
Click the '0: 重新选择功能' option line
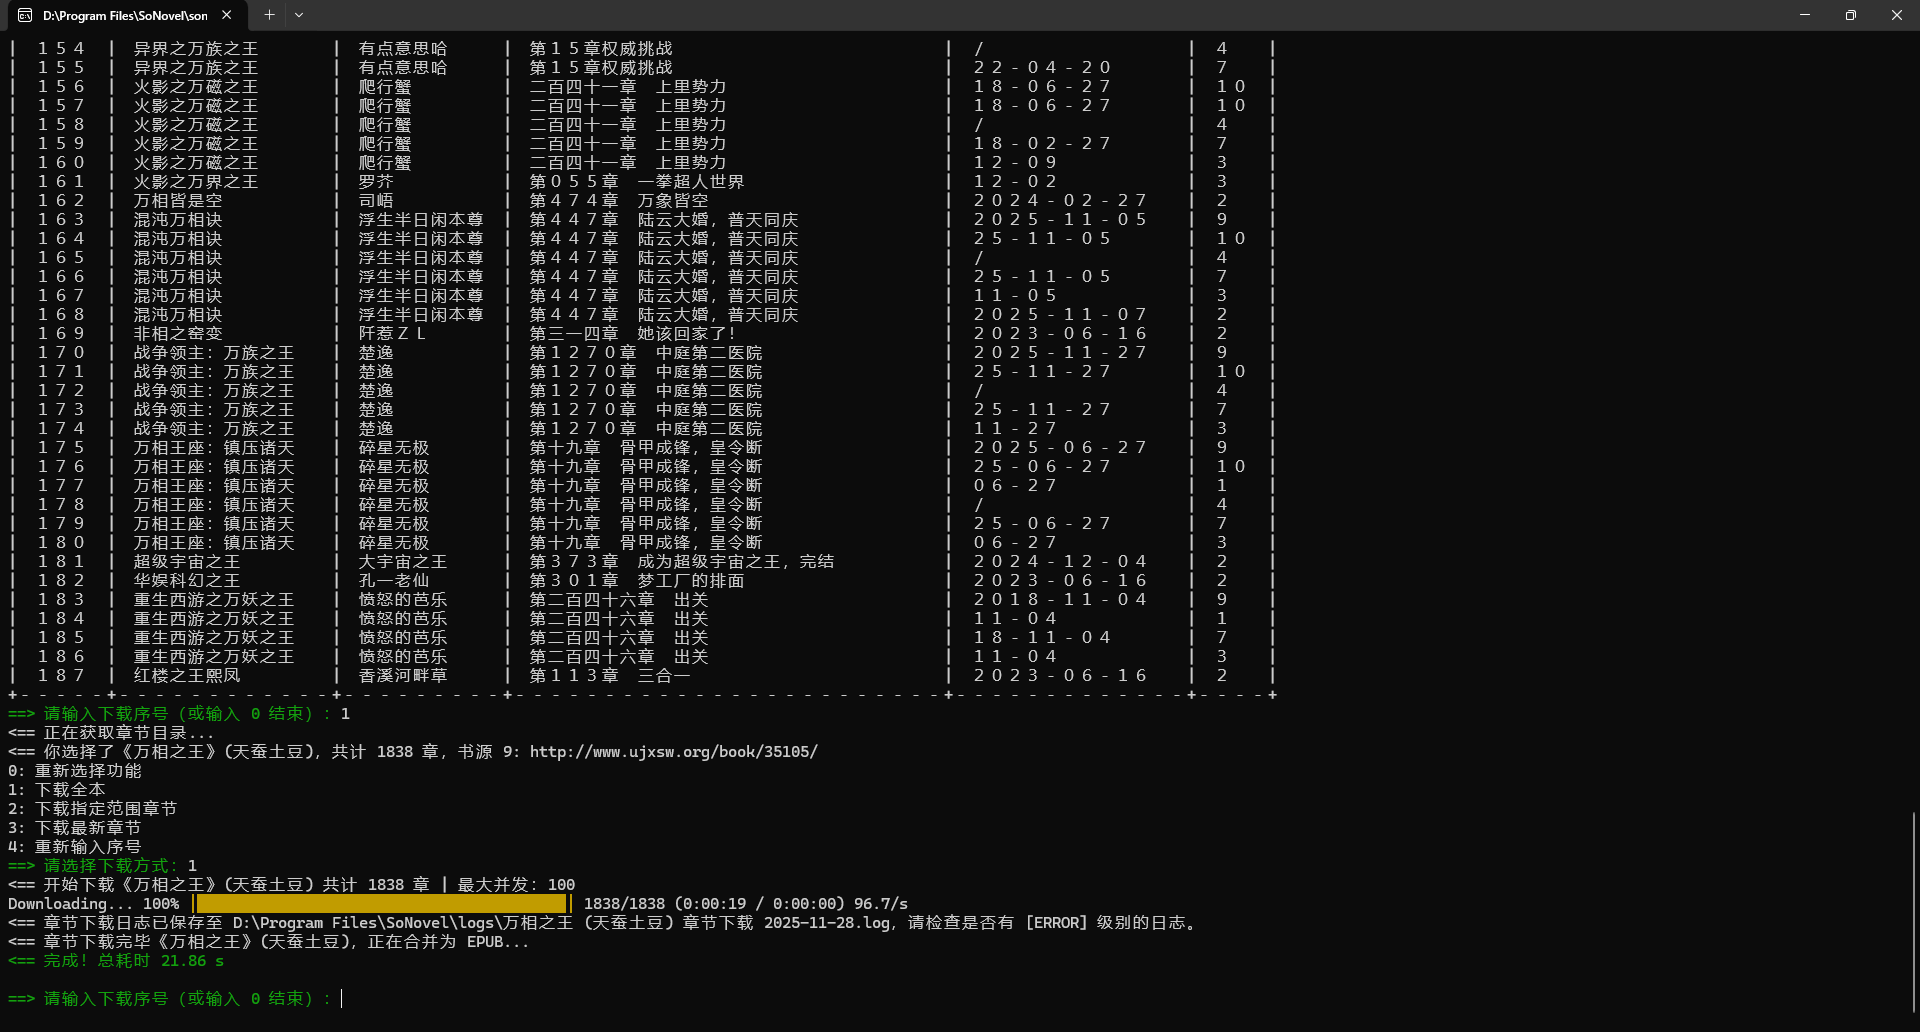click(74, 770)
